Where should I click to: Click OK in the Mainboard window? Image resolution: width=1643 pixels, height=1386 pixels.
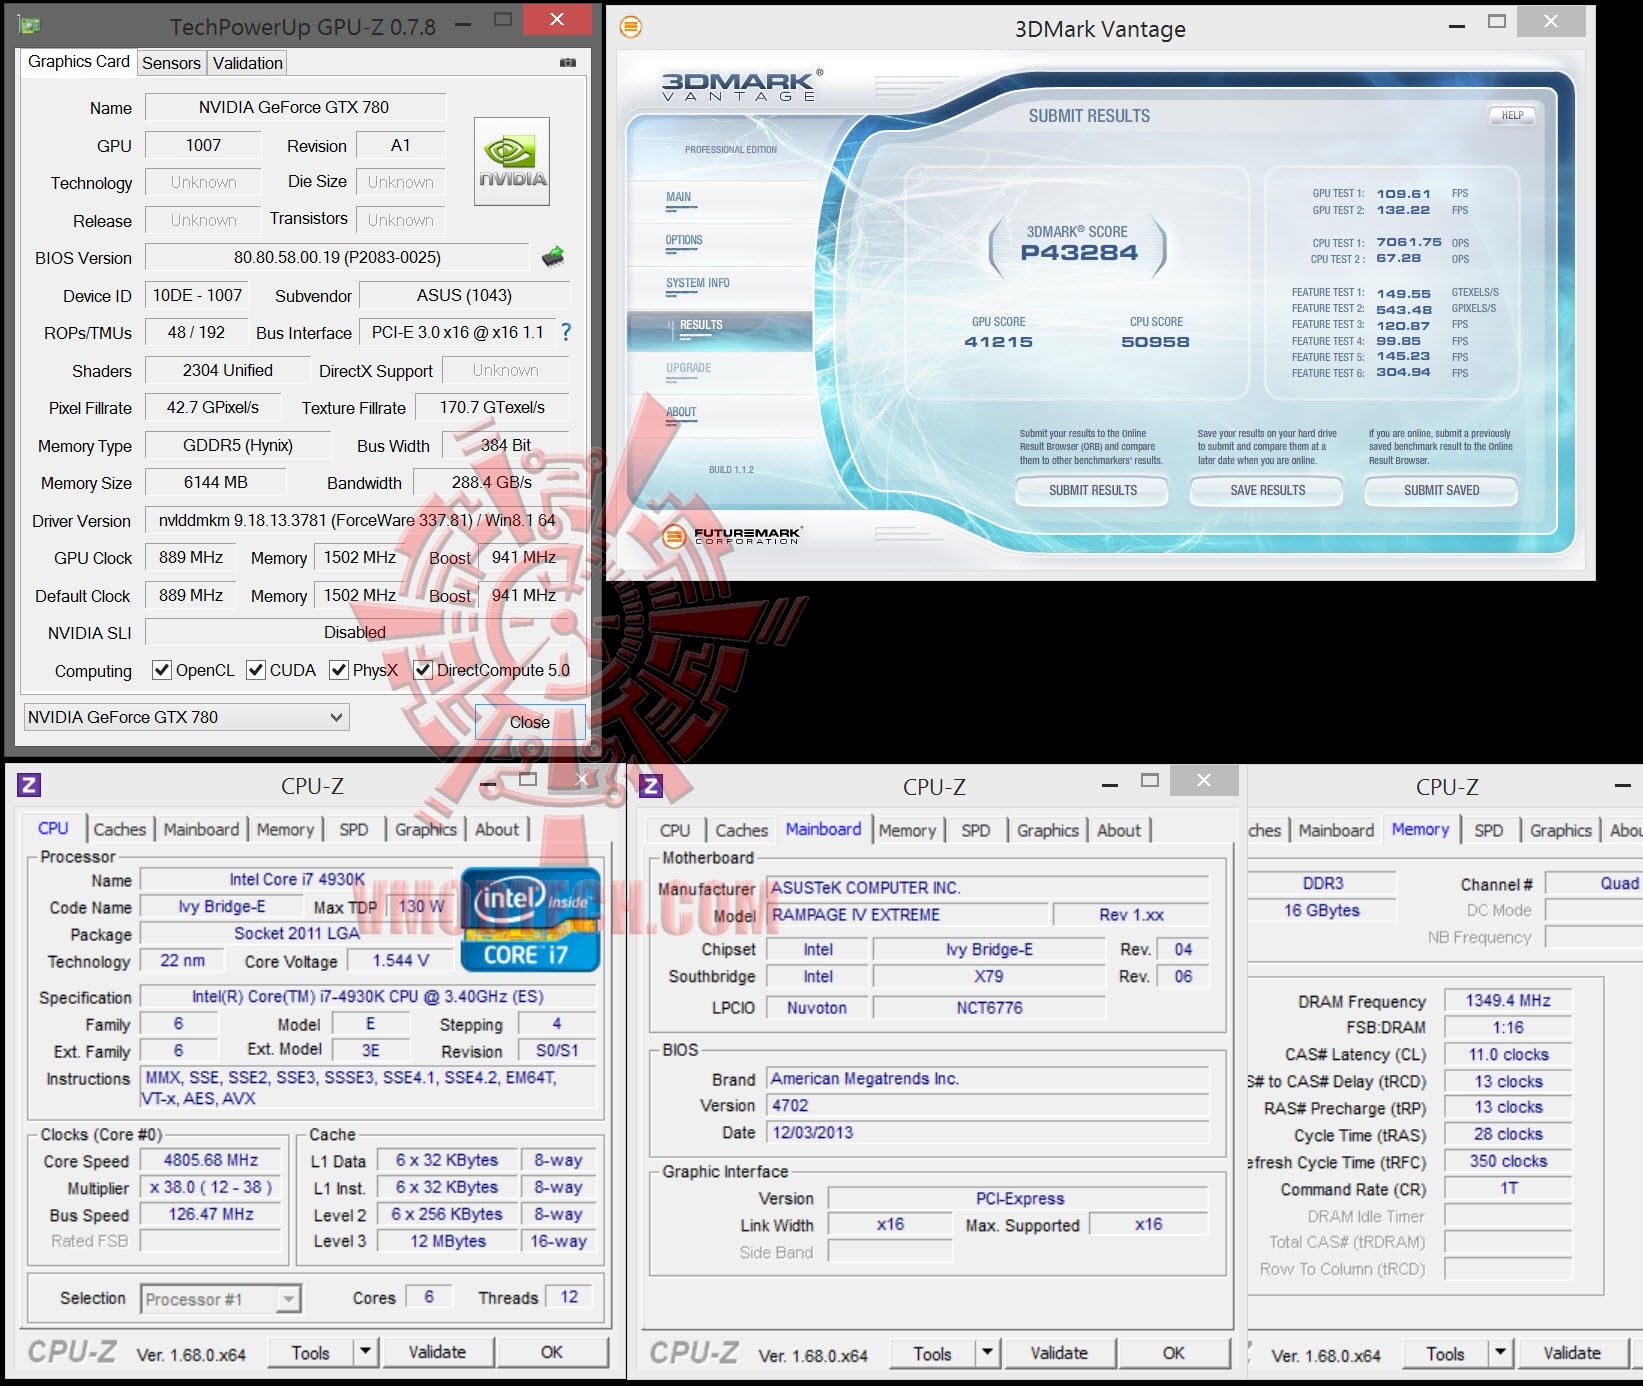point(1174,1353)
